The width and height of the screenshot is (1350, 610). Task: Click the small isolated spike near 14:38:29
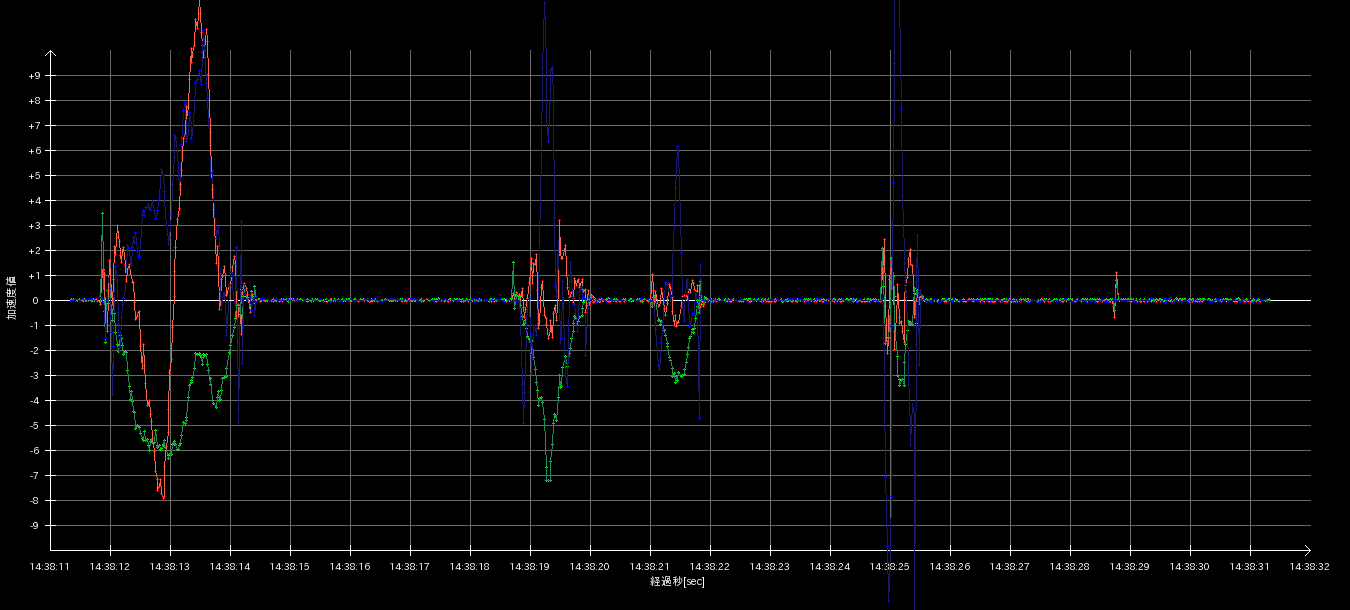click(x=1116, y=274)
